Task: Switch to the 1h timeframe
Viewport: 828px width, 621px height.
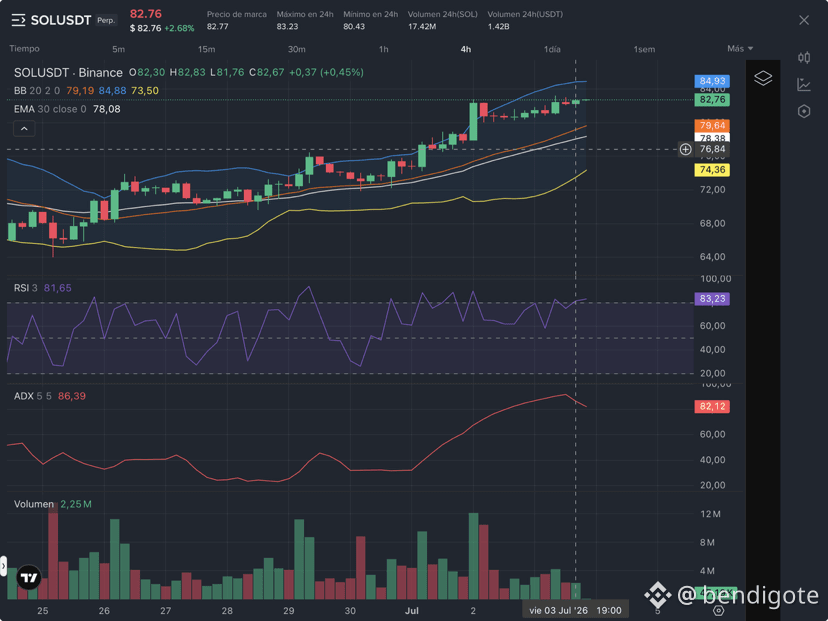Action: click(x=384, y=49)
